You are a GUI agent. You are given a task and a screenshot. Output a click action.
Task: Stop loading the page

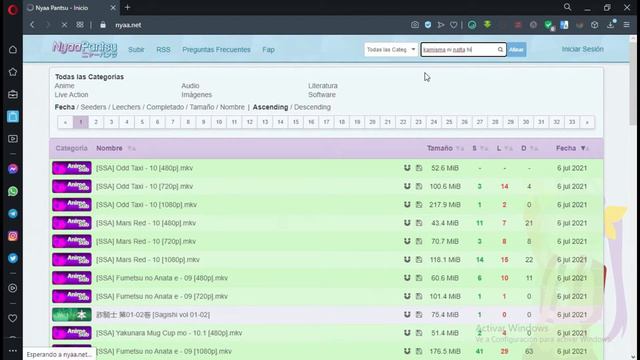pyautogui.click(x=64, y=25)
